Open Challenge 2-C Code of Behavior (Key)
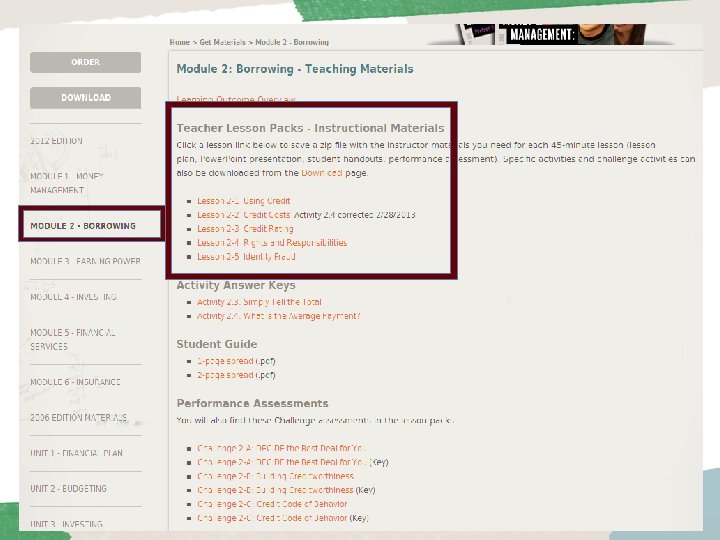 point(272,518)
